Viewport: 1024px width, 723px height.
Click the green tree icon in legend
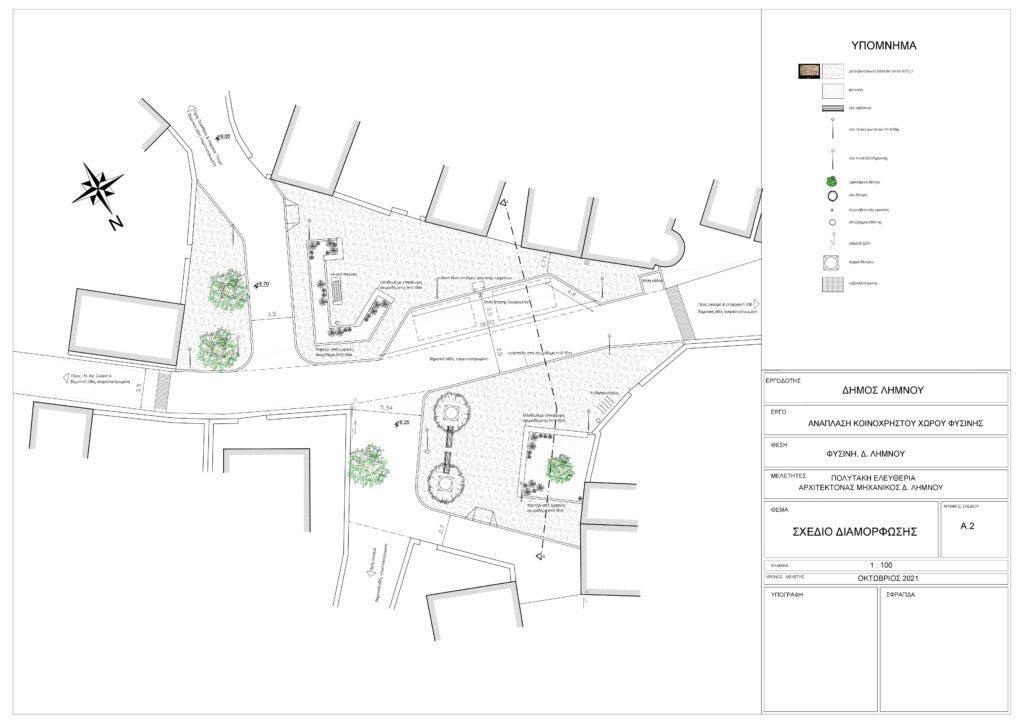[831, 182]
